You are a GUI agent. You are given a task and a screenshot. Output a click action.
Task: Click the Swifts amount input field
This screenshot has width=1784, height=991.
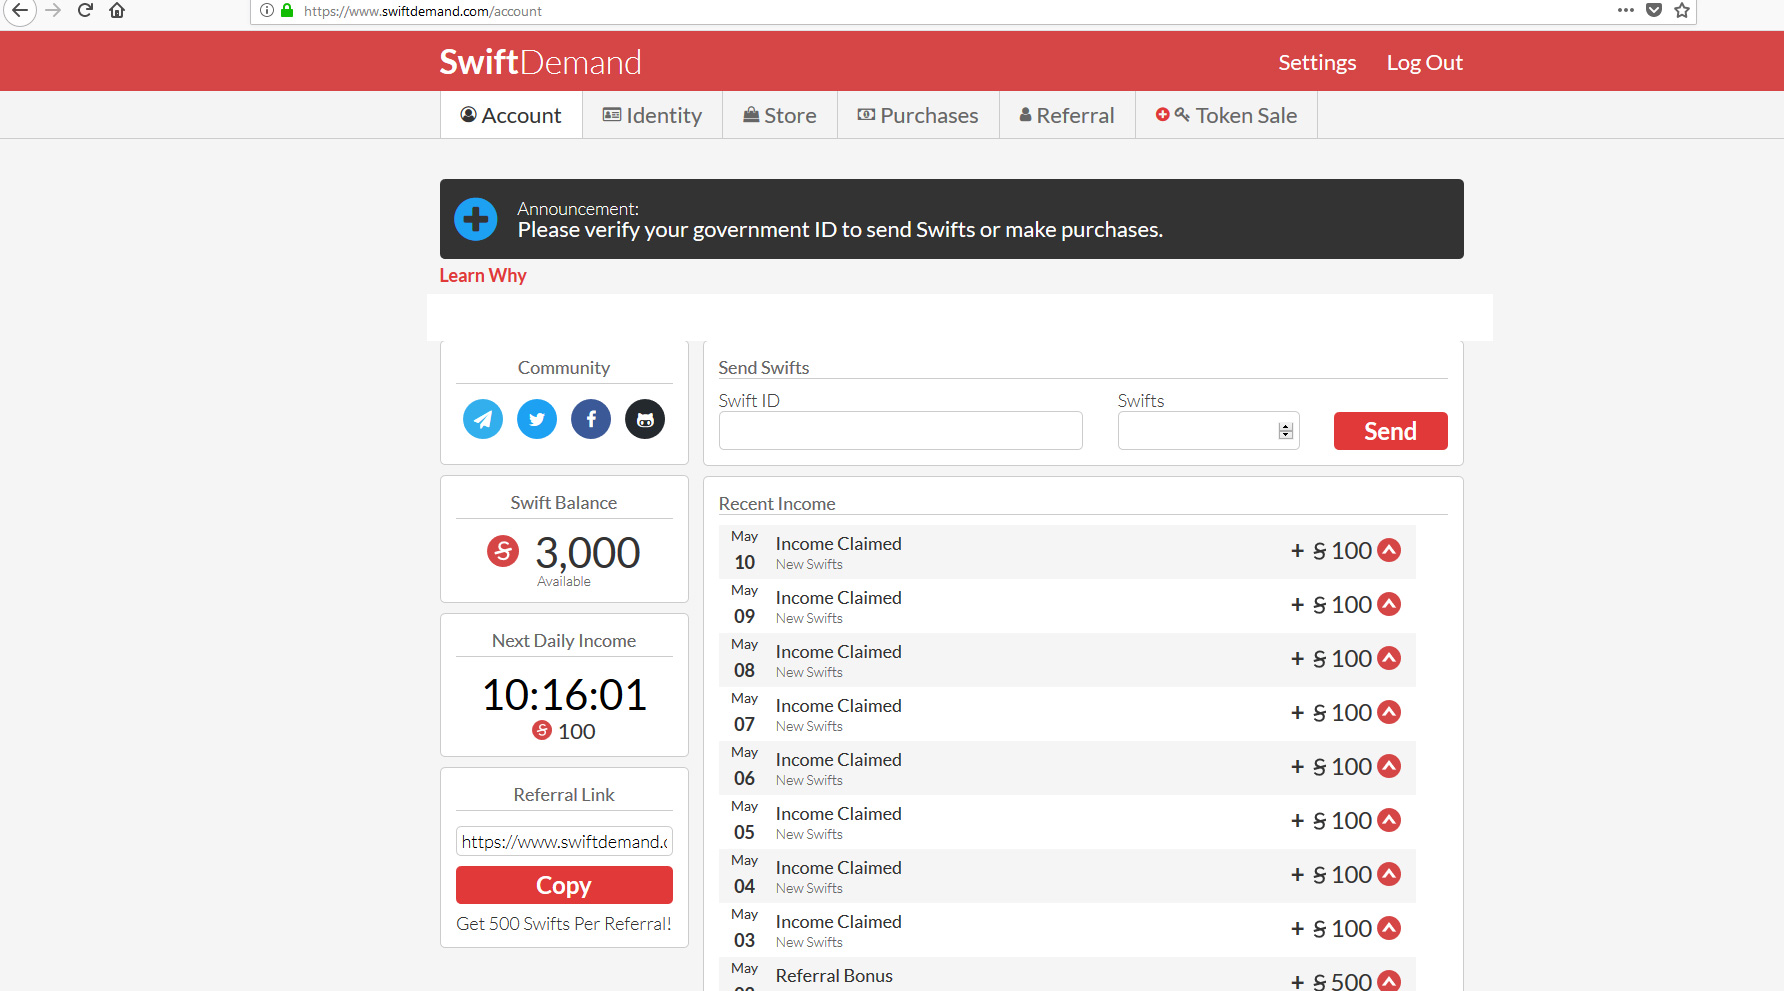pyautogui.click(x=1208, y=430)
